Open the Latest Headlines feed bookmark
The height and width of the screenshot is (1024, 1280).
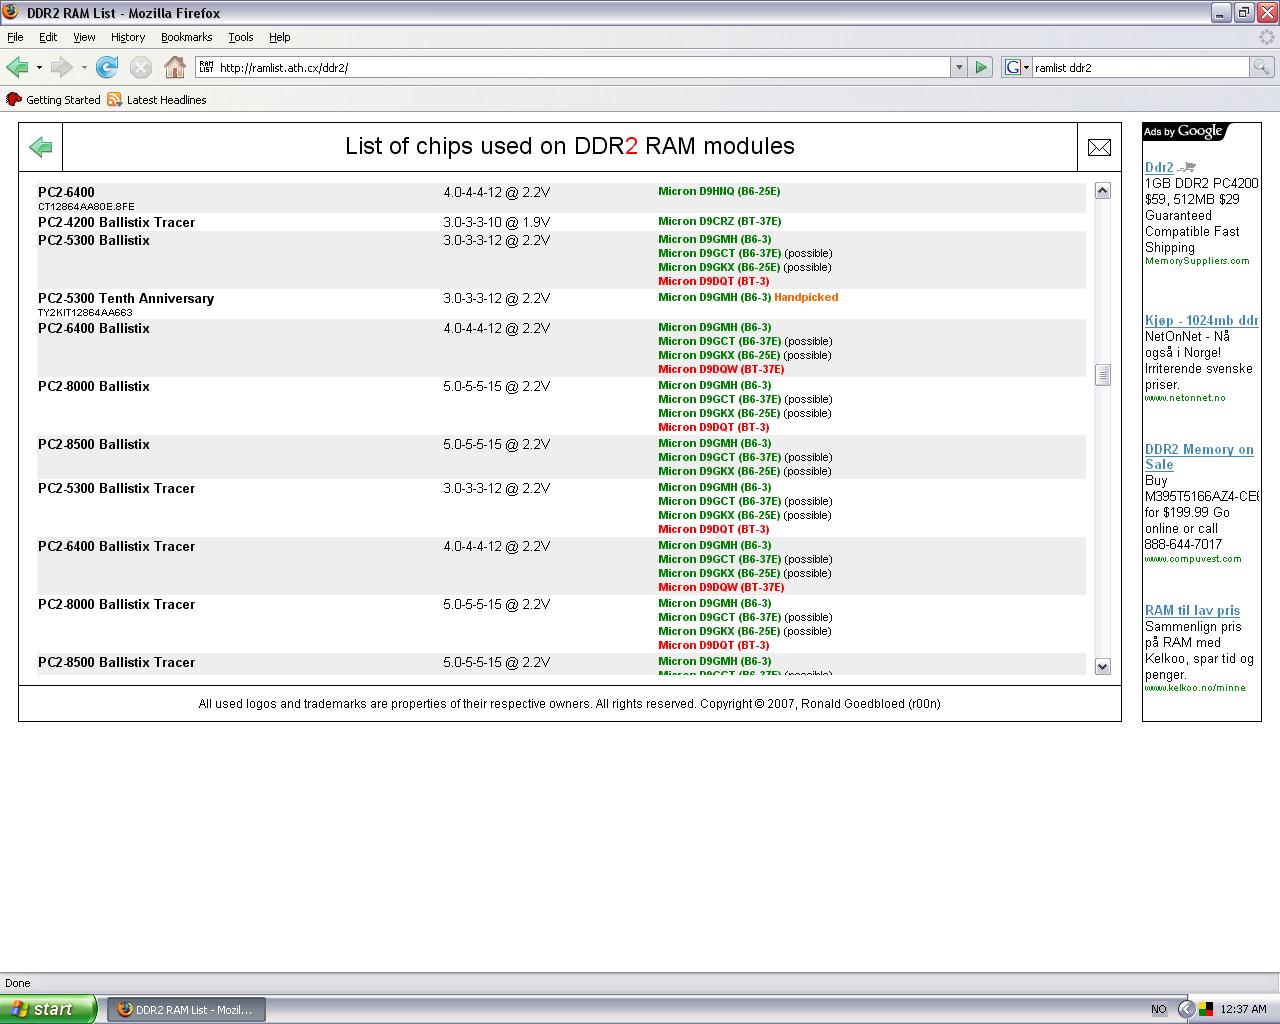157,100
